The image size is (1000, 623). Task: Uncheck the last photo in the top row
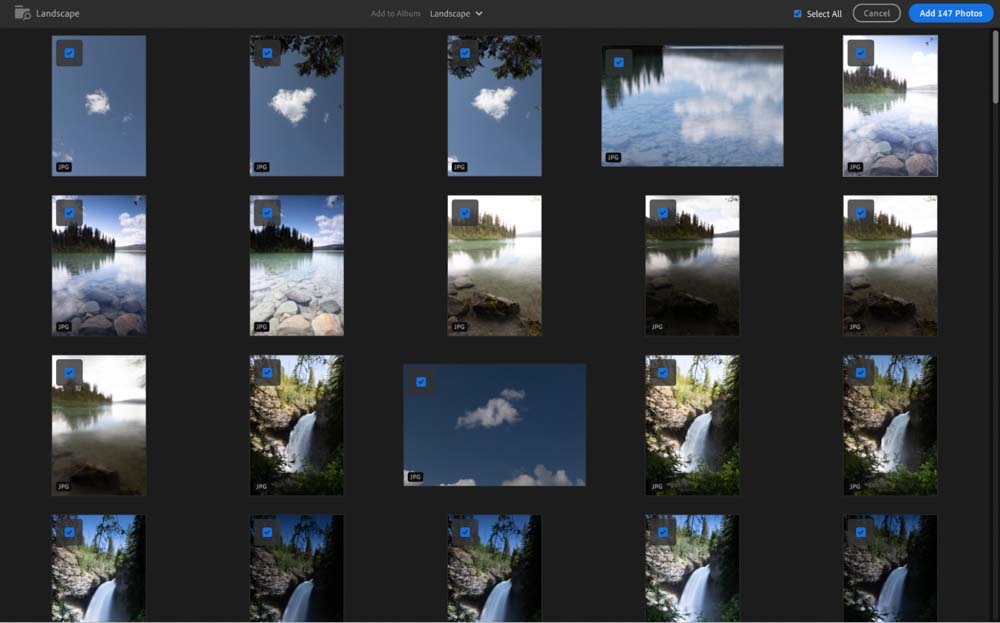(861, 53)
